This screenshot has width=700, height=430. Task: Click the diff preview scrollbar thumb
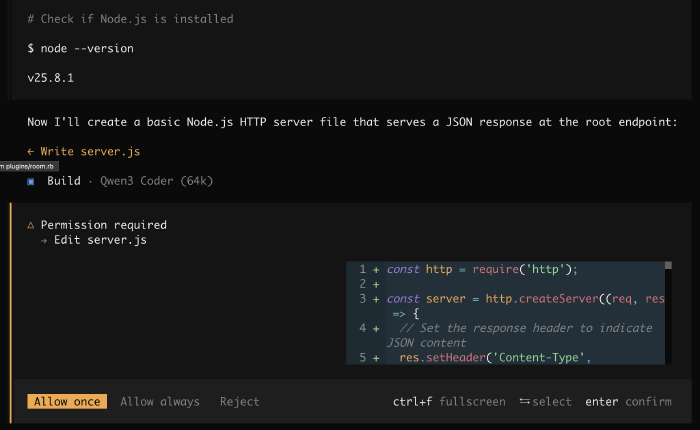(668, 265)
